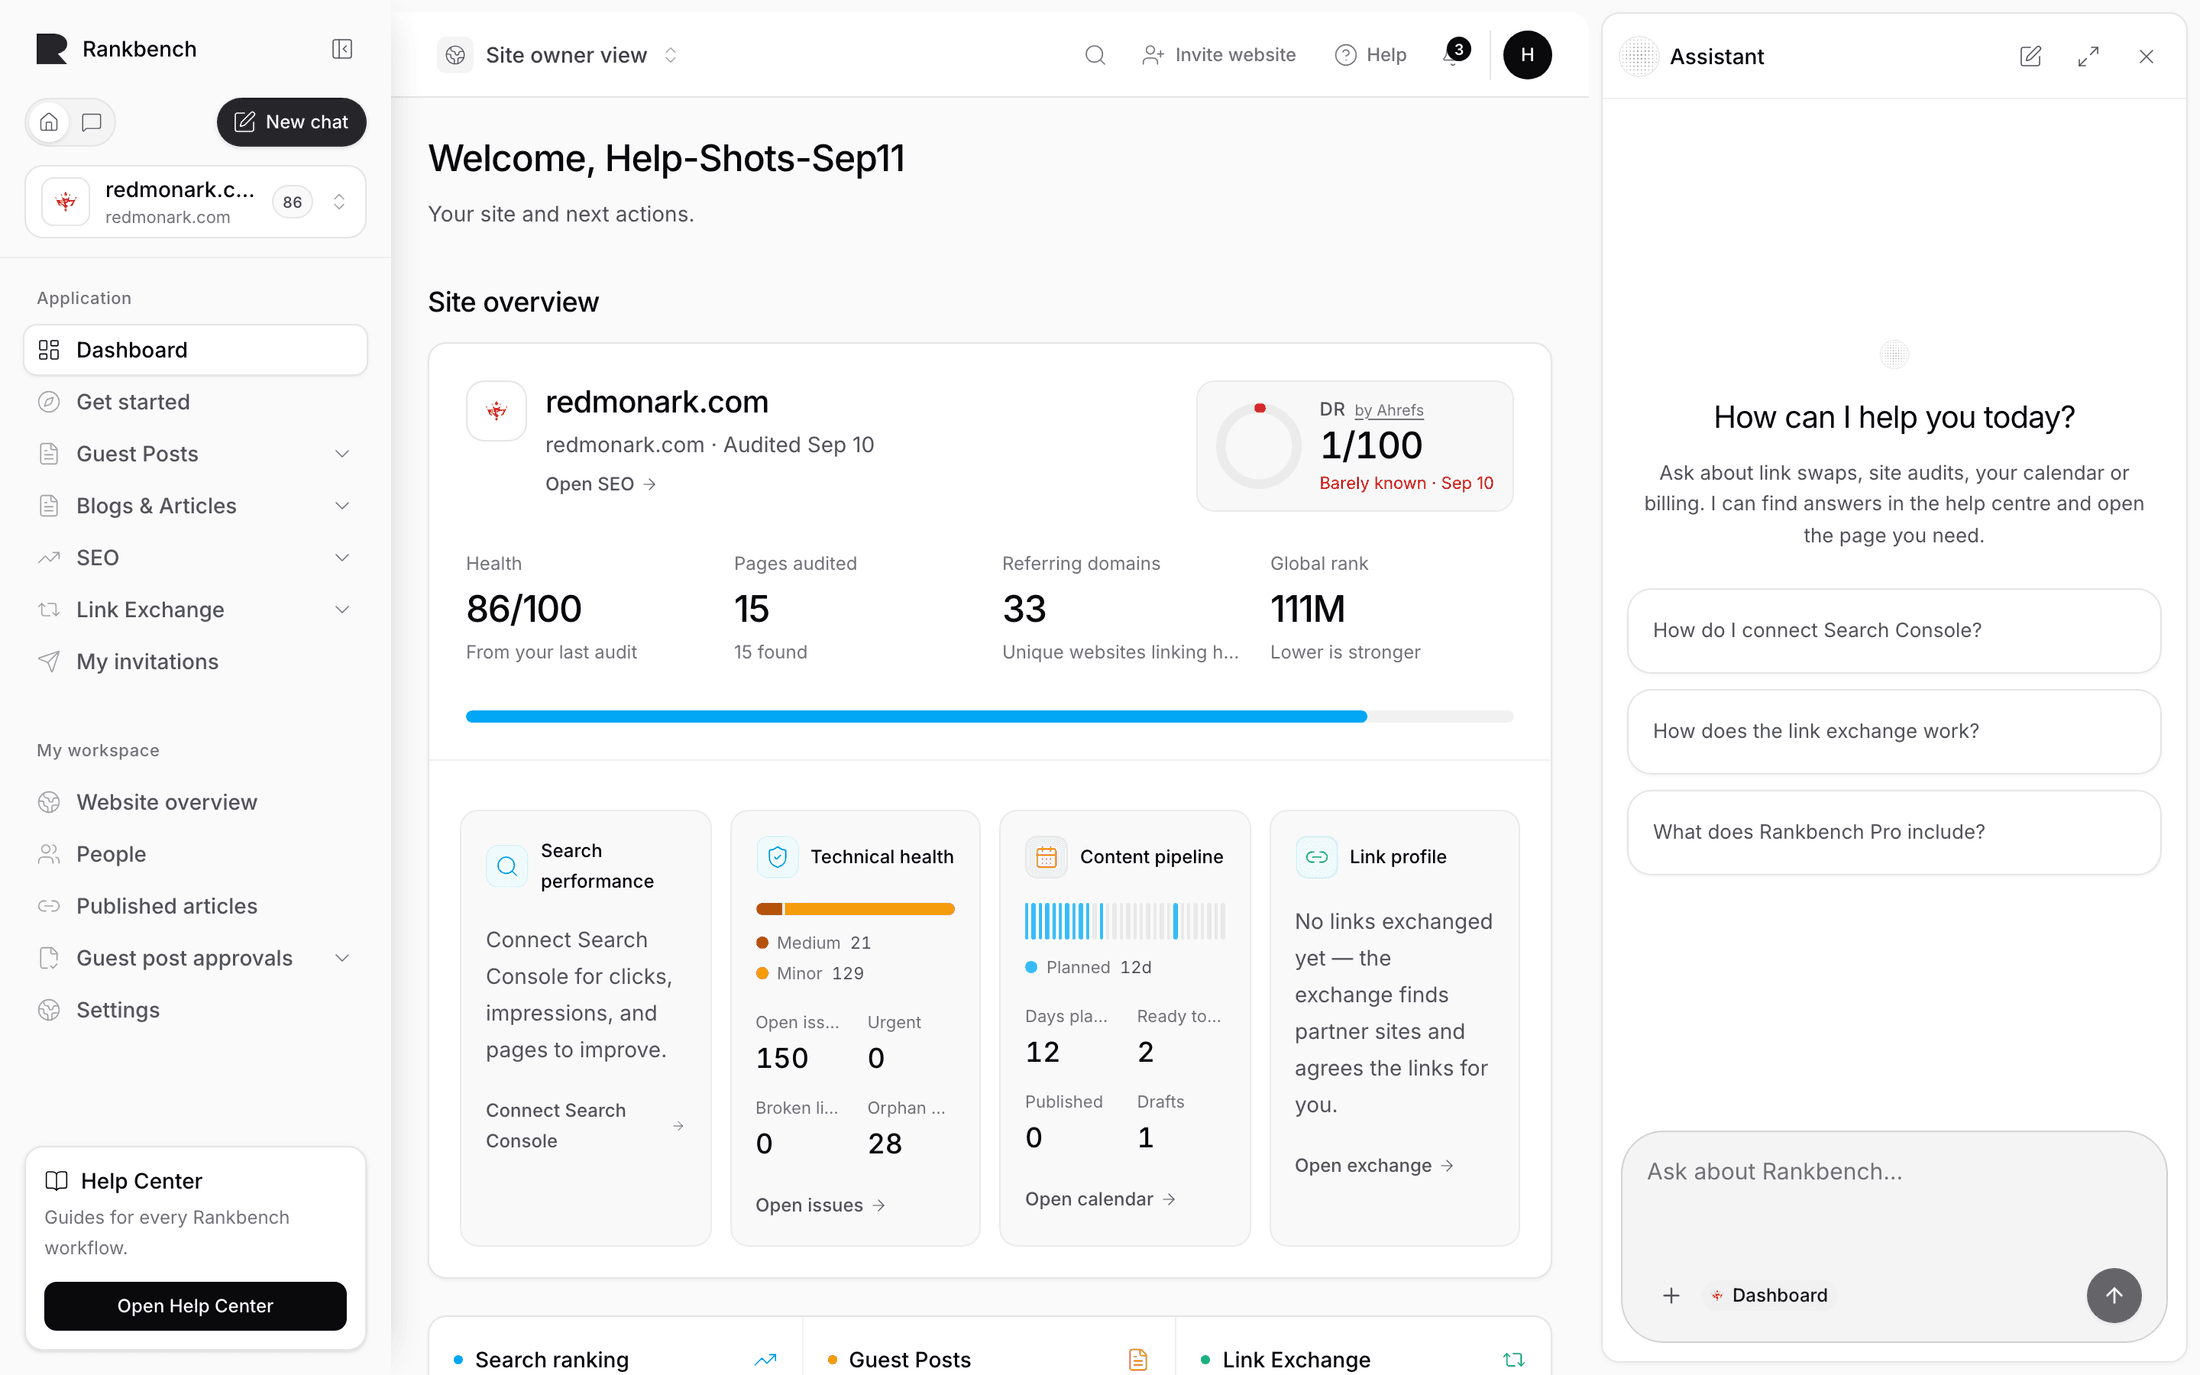Expand Guest Posts menu chevron
Viewport: 2200px width, 1375px height.
342,454
